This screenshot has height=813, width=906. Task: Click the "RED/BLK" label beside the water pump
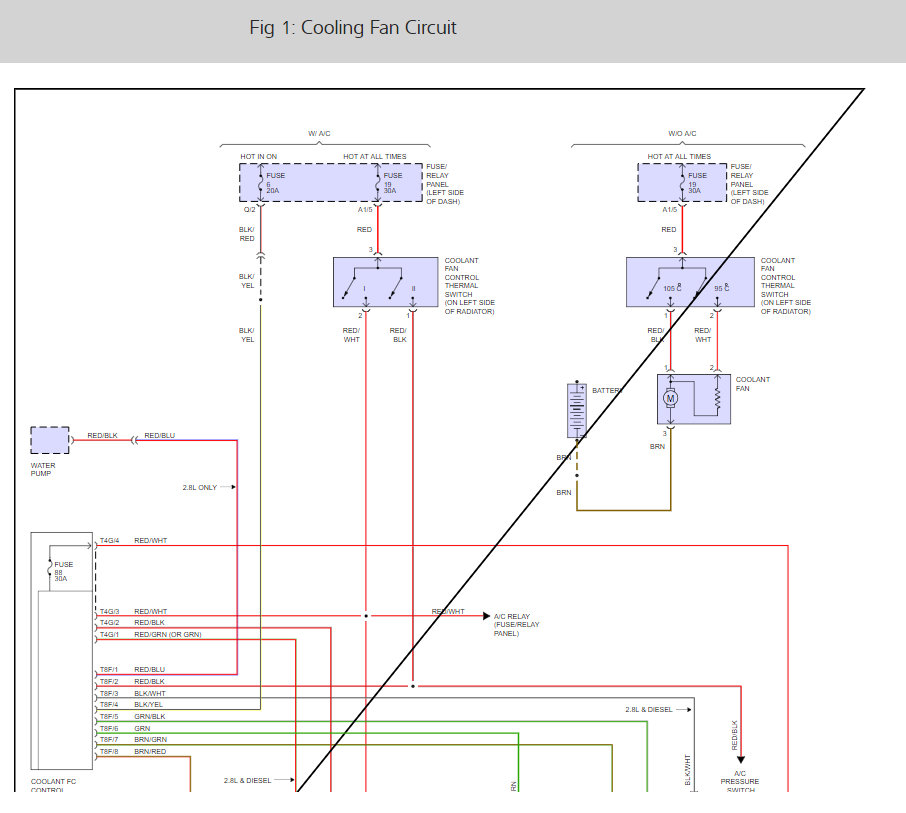click(x=102, y=436)
